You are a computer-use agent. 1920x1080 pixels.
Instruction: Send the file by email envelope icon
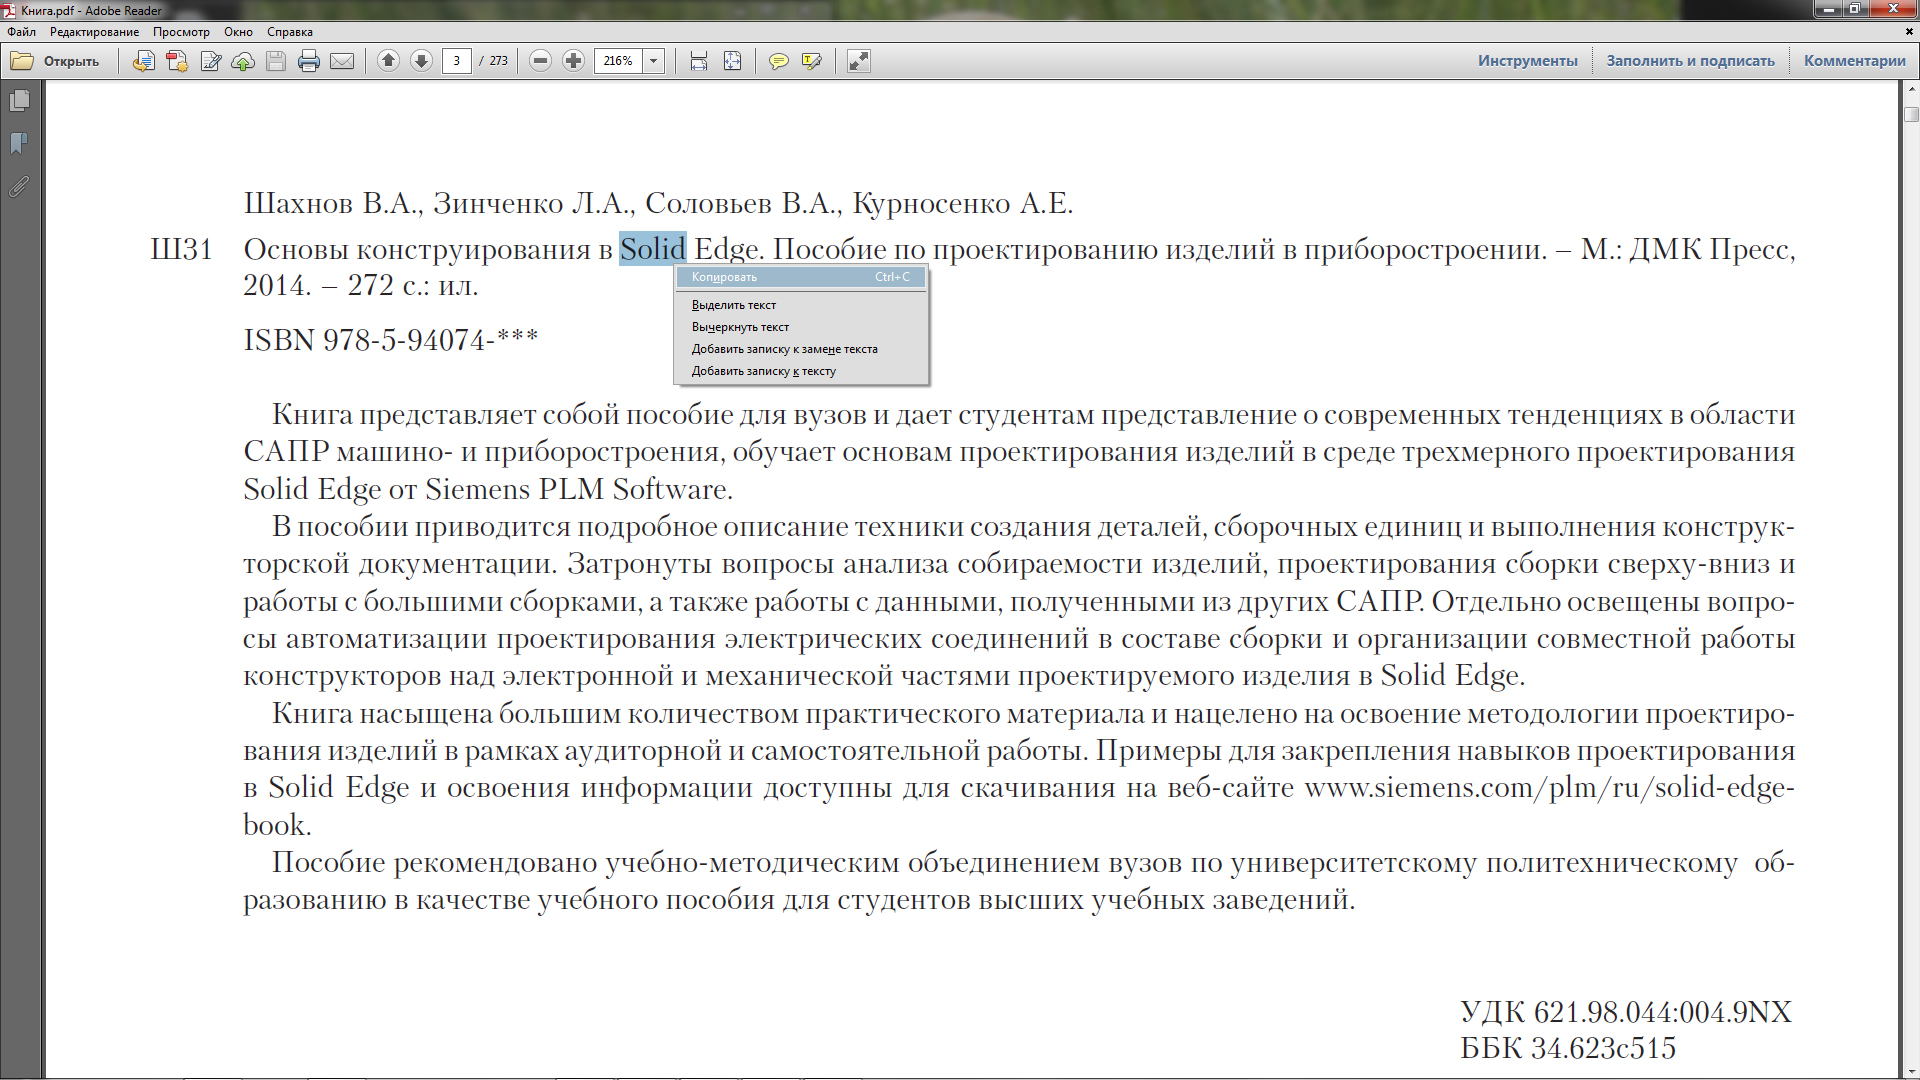[x=342, y=61]
